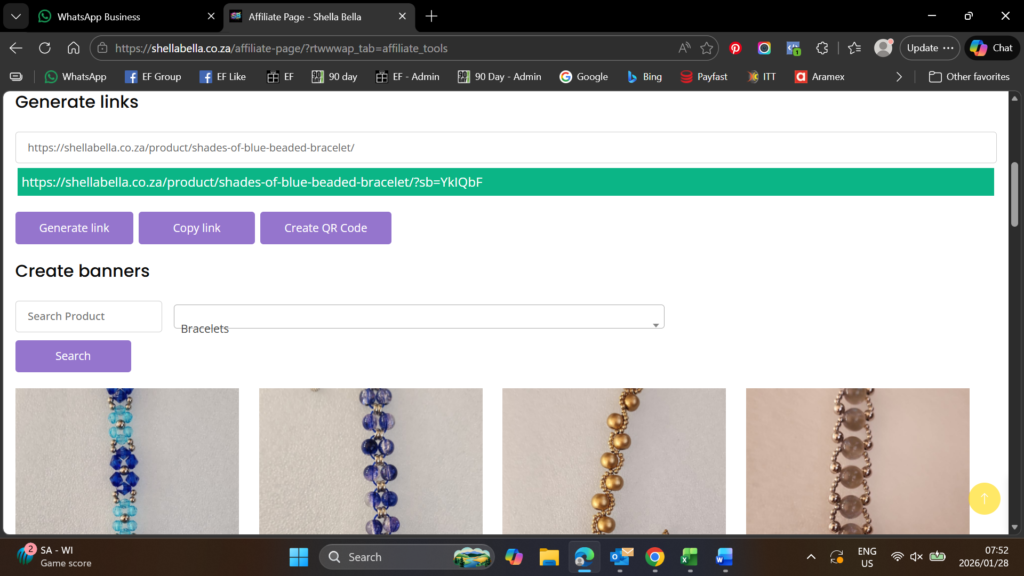Open the Copilot Chat button
Viewport: 1024px width, 576px height.
pyautogui.click(x=991, y=48)
